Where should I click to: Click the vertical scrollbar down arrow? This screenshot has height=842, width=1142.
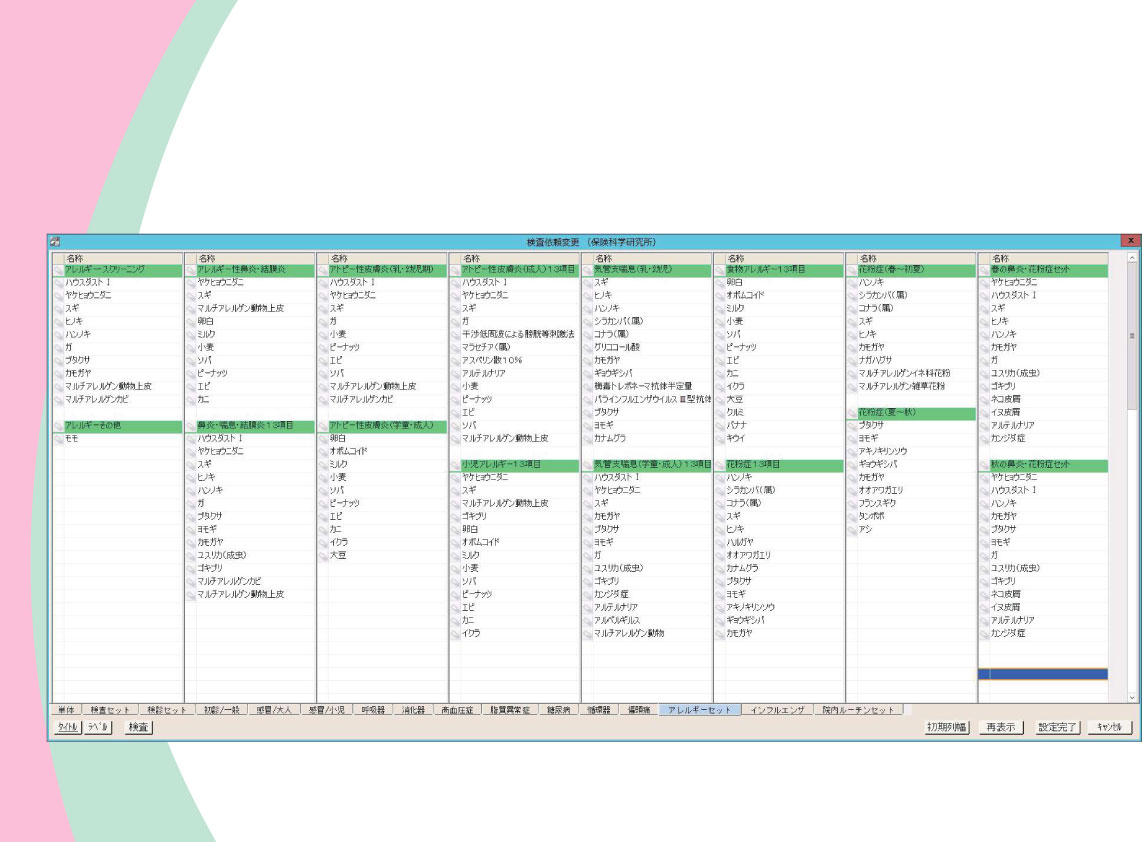tap(1133, 697)
